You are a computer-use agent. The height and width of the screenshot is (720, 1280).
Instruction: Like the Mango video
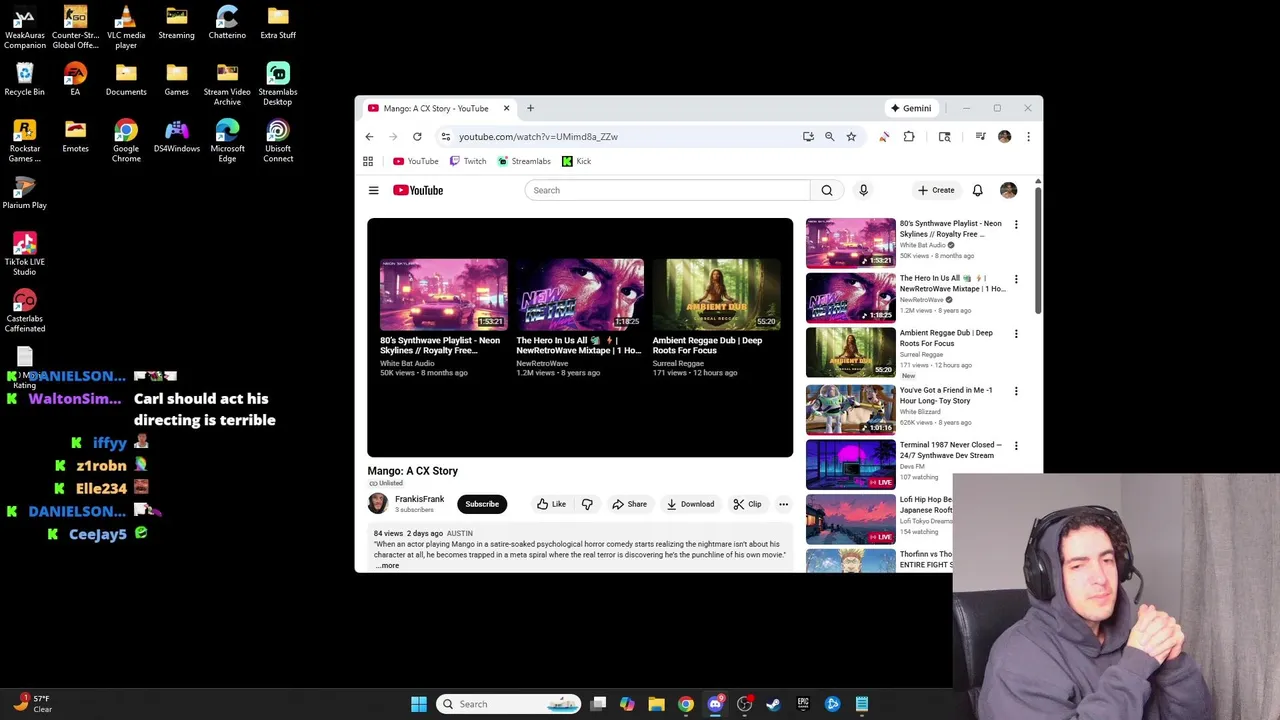coord(551,504)
